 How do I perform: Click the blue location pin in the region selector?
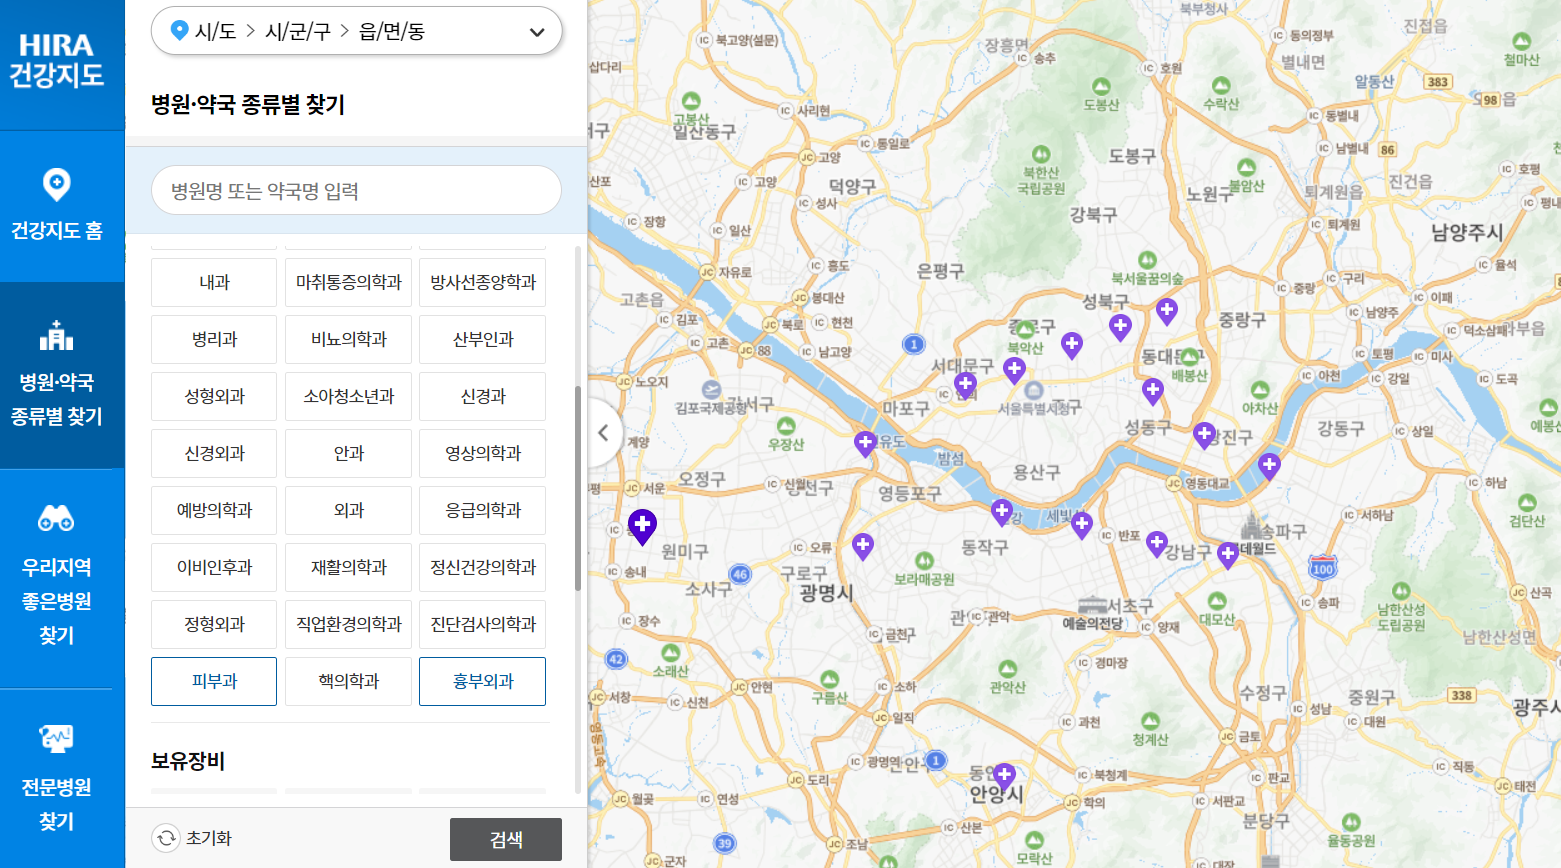click(x=178, y=30)
